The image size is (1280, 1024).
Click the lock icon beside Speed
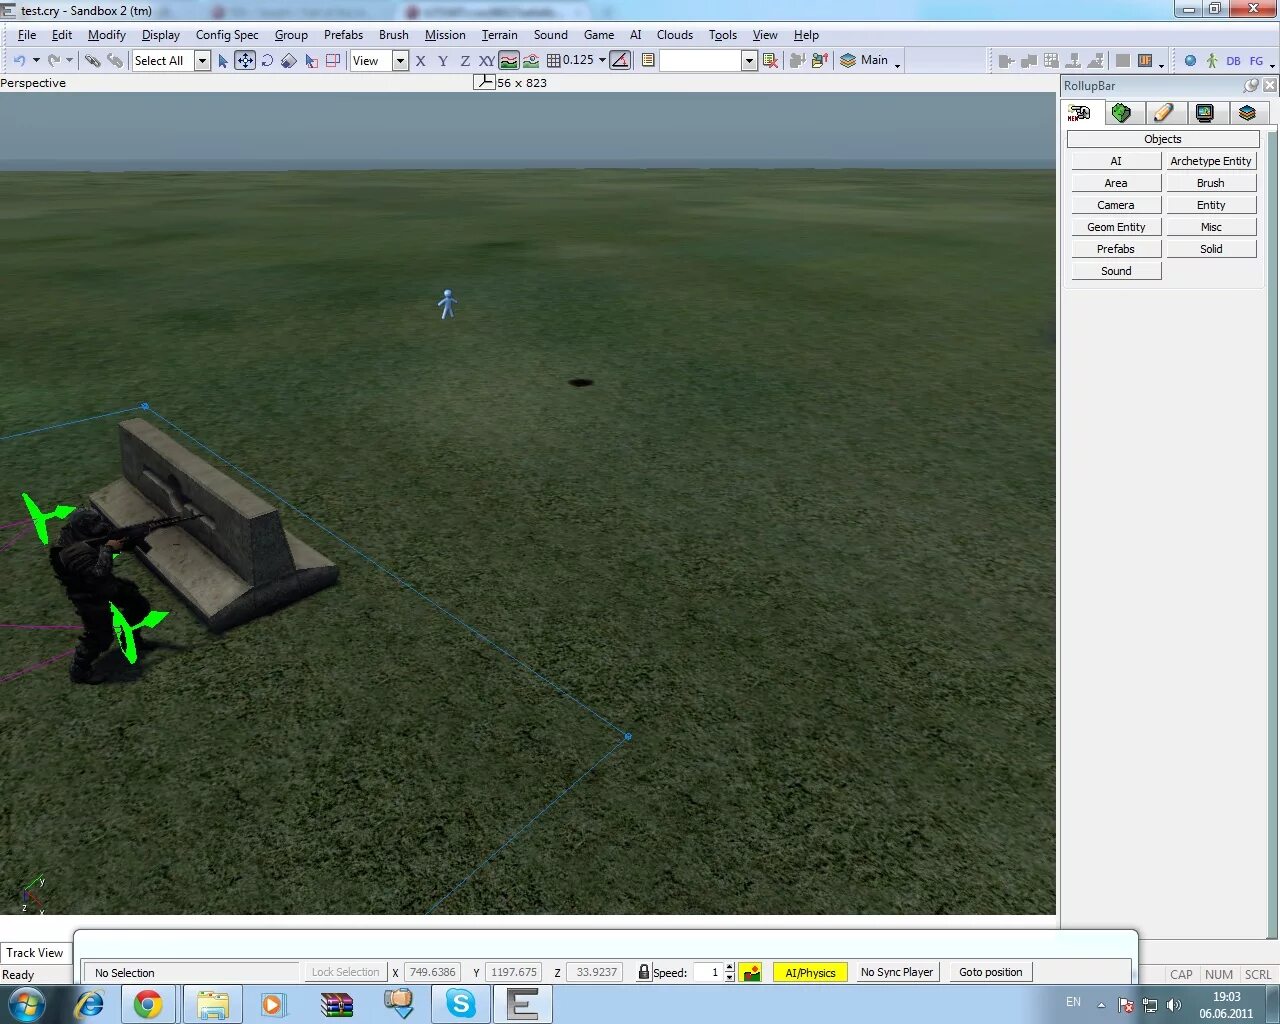coord(644,972)
